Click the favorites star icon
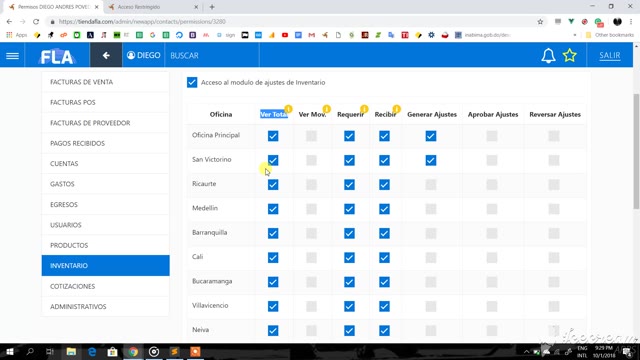 (x=569, y=55)
